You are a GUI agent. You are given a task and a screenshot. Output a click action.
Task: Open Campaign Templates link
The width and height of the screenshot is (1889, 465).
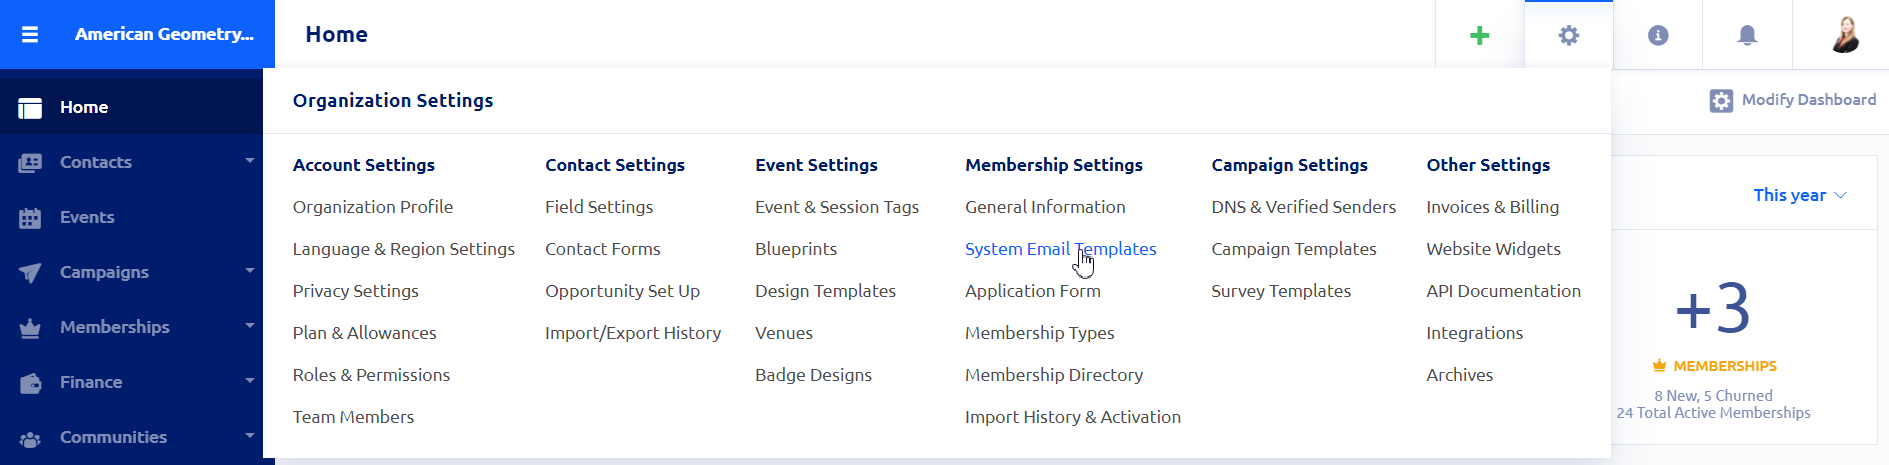pyautogui.click(x=1294, y=249)
